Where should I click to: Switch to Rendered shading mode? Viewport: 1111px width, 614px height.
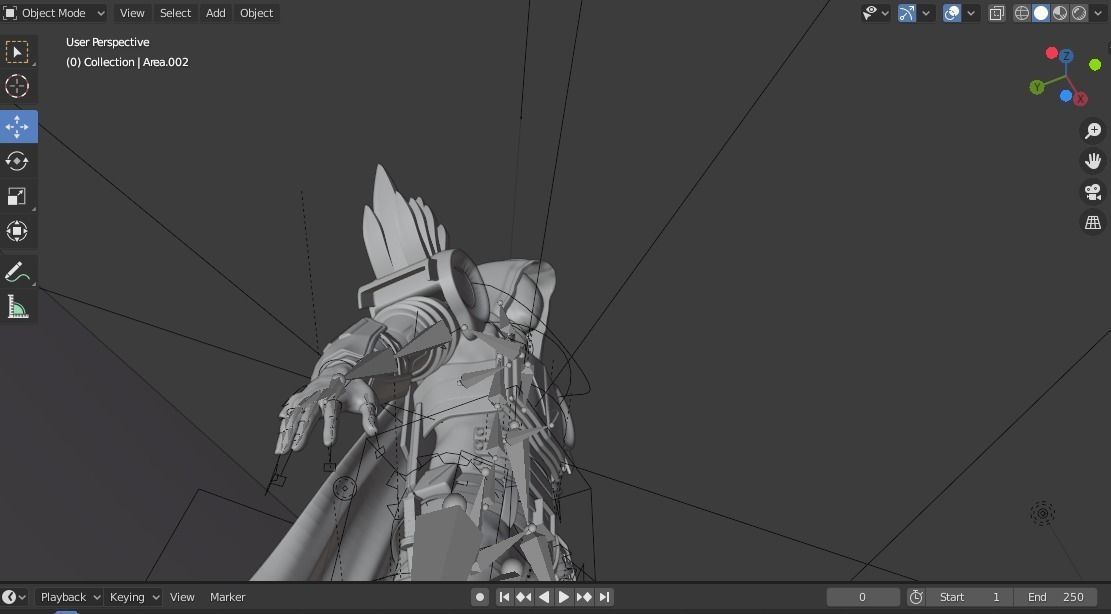(x=1079, y=13)
